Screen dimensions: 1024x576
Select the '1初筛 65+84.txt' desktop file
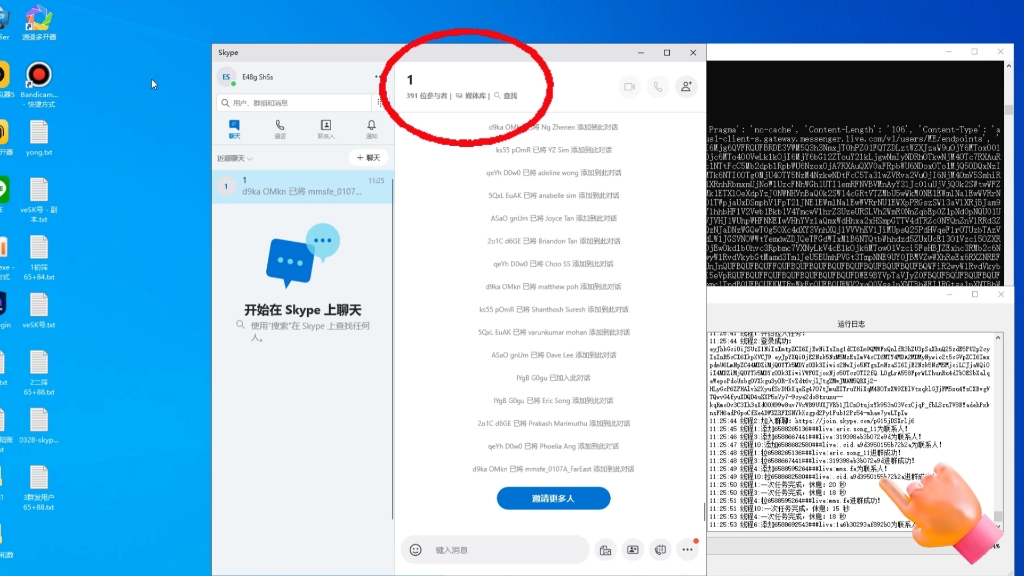[39, 258]
